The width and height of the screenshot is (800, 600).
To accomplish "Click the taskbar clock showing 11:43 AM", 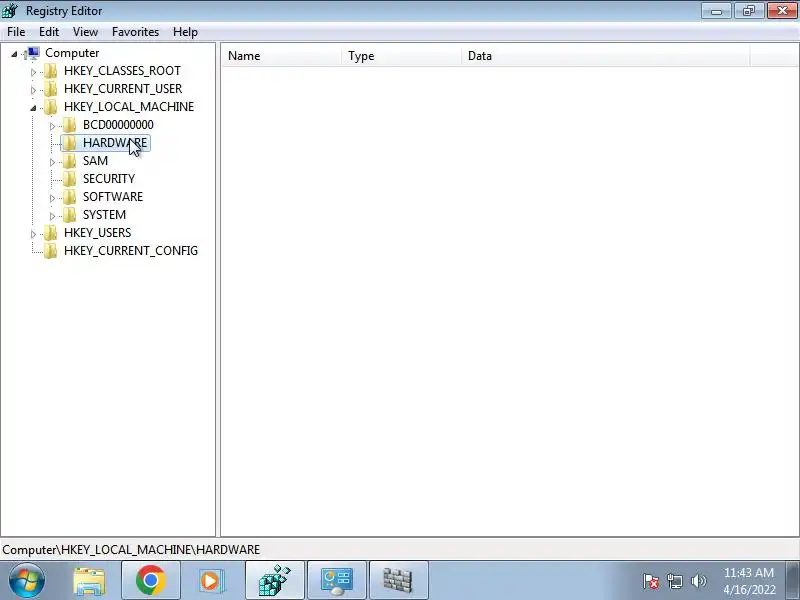I will [749, 581].
